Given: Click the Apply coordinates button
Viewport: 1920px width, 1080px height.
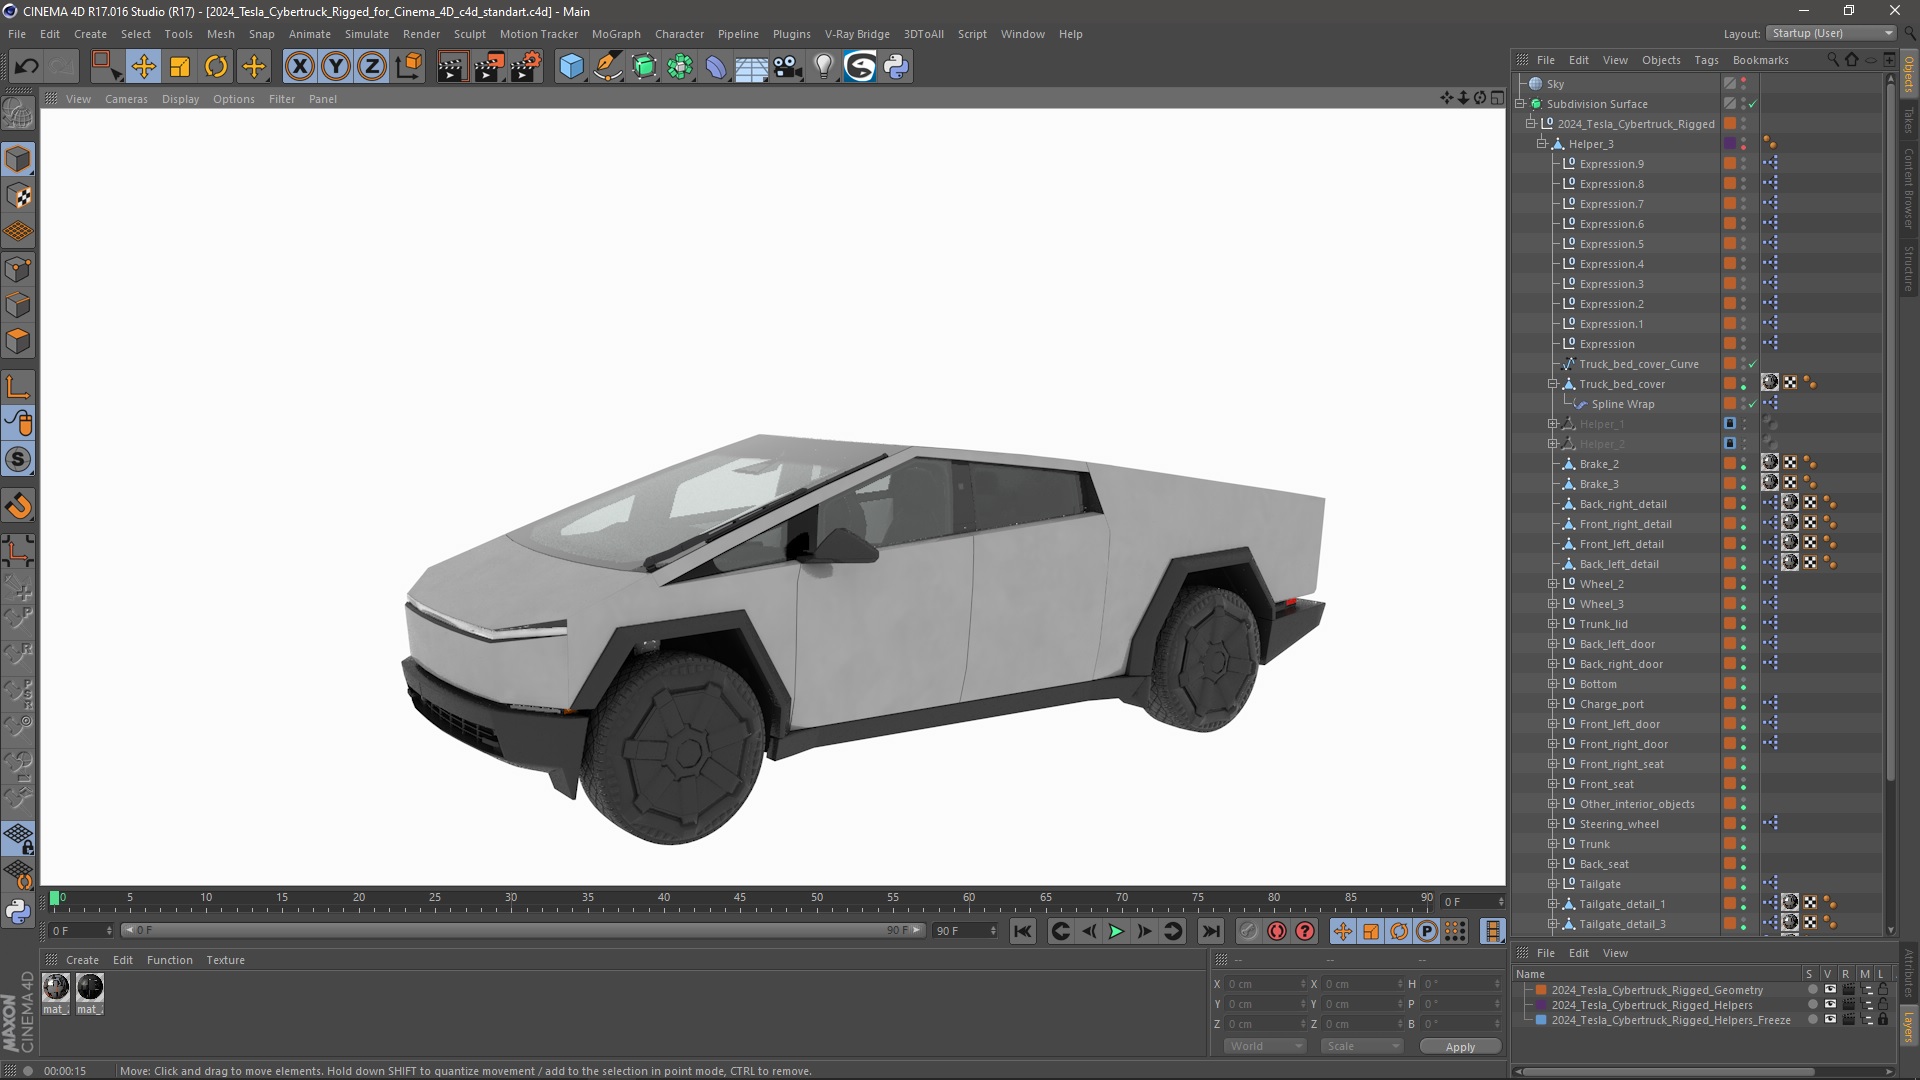Looking at the screenshot, I should (1460, 1047).
